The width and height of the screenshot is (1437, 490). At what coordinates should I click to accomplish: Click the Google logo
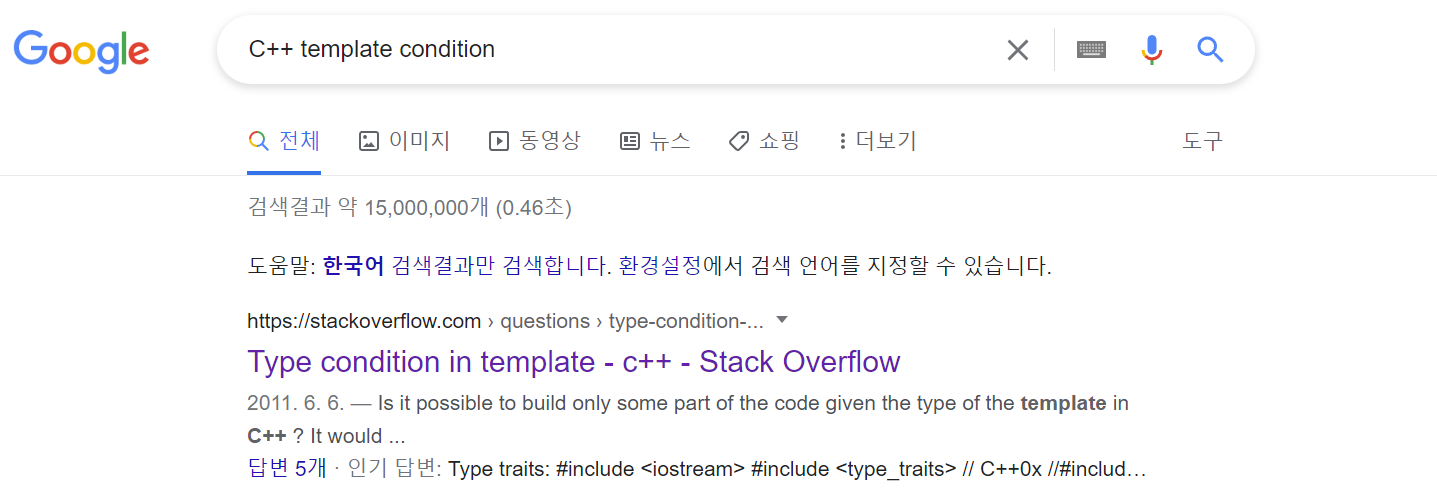pyautogui.click(x=82, y=50)
